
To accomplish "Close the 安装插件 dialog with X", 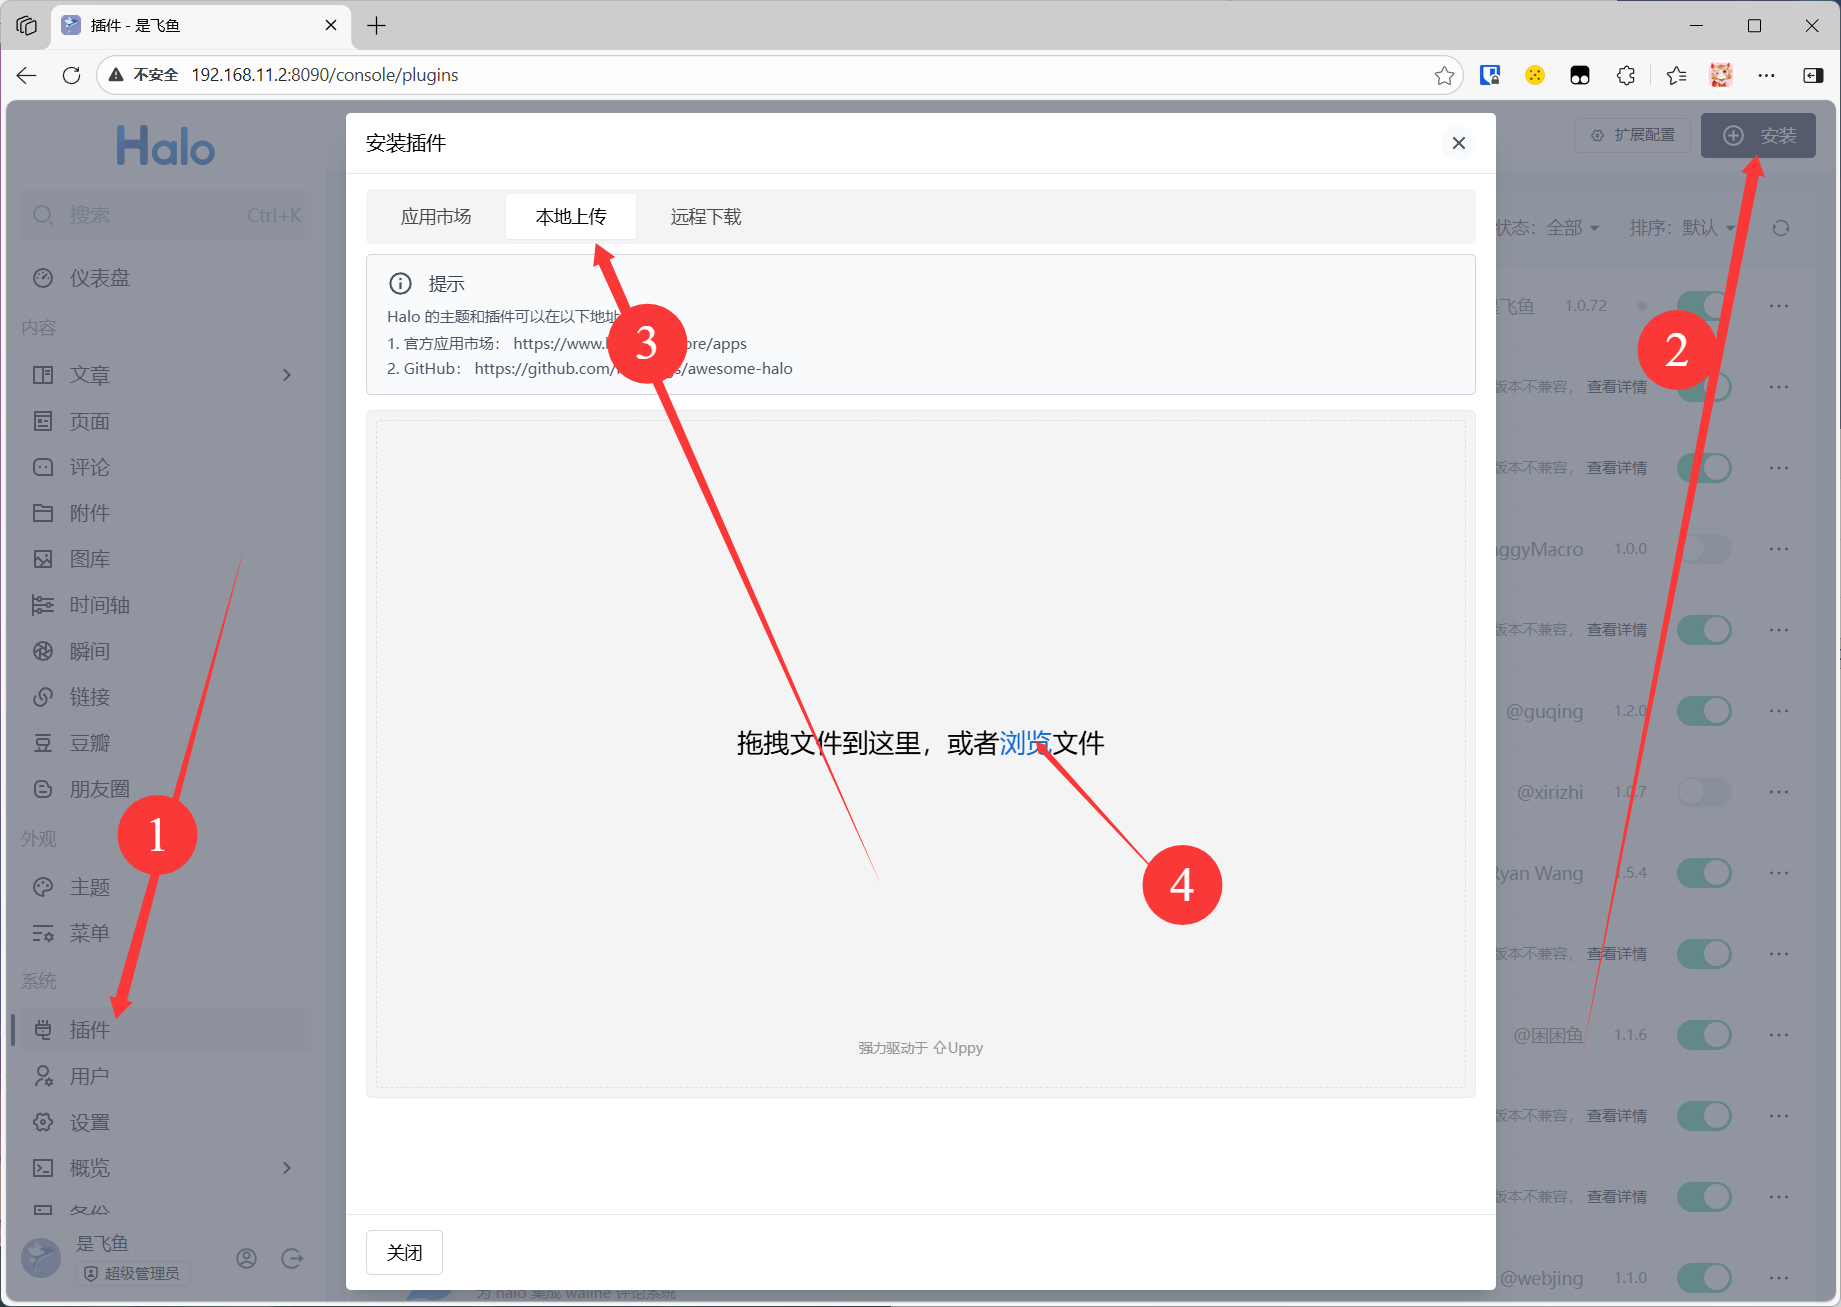I will [x=1458, y=143].
